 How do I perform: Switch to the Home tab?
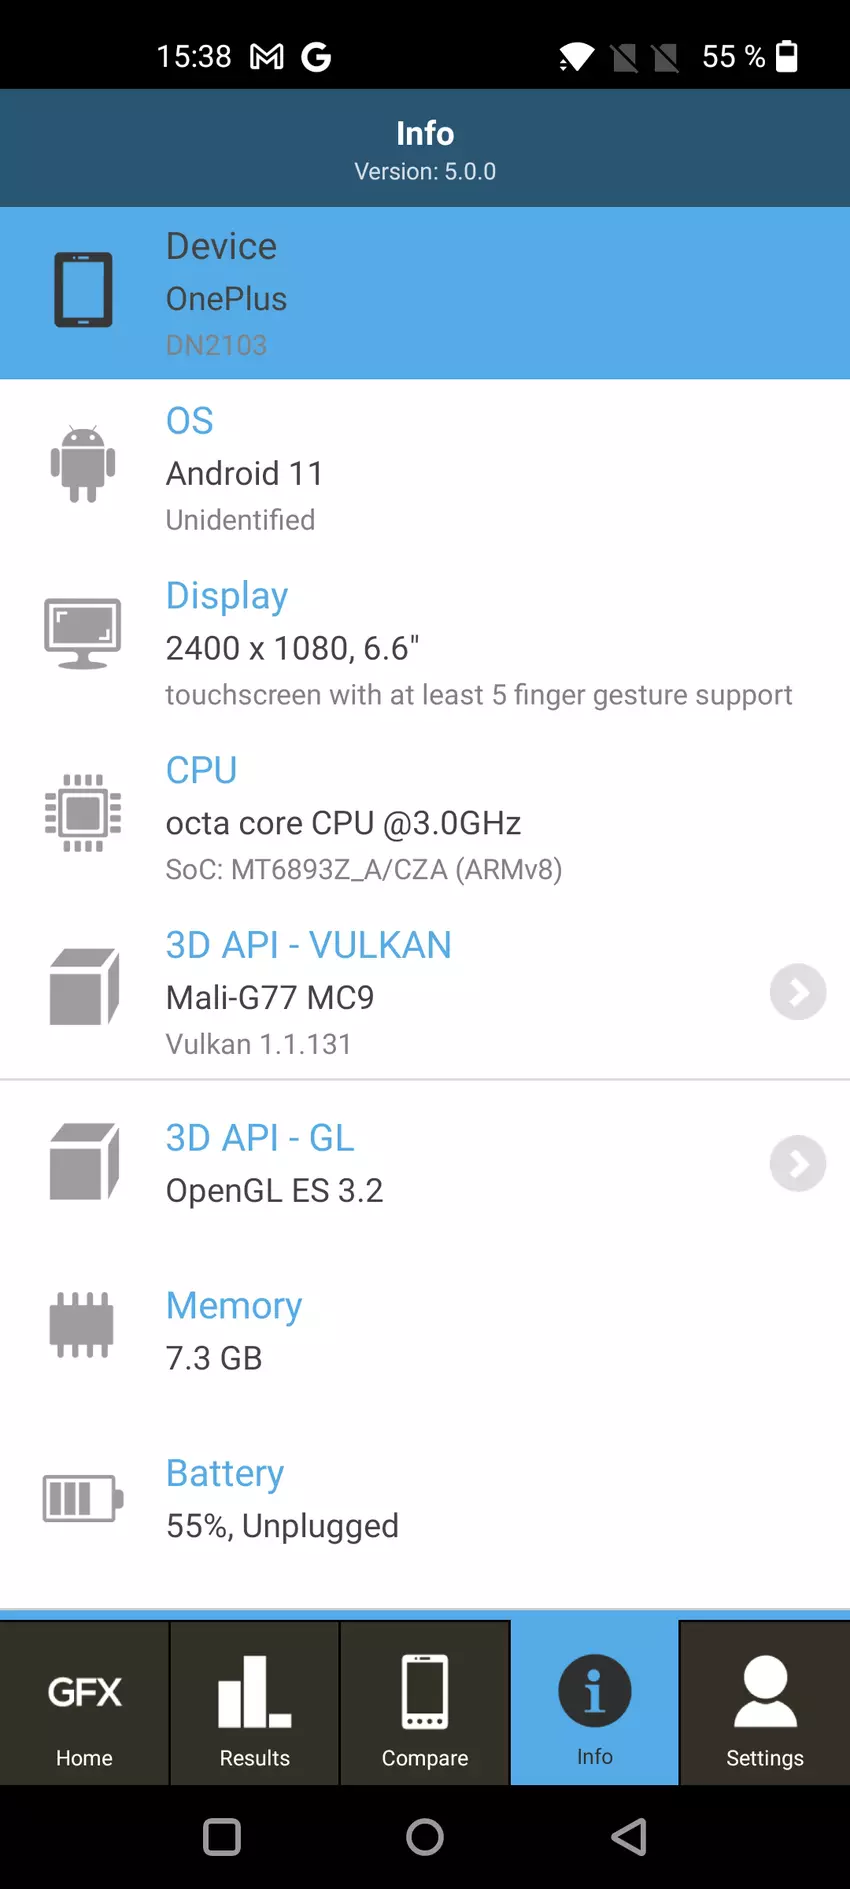pyautogui.click(x=84, y=1705)
